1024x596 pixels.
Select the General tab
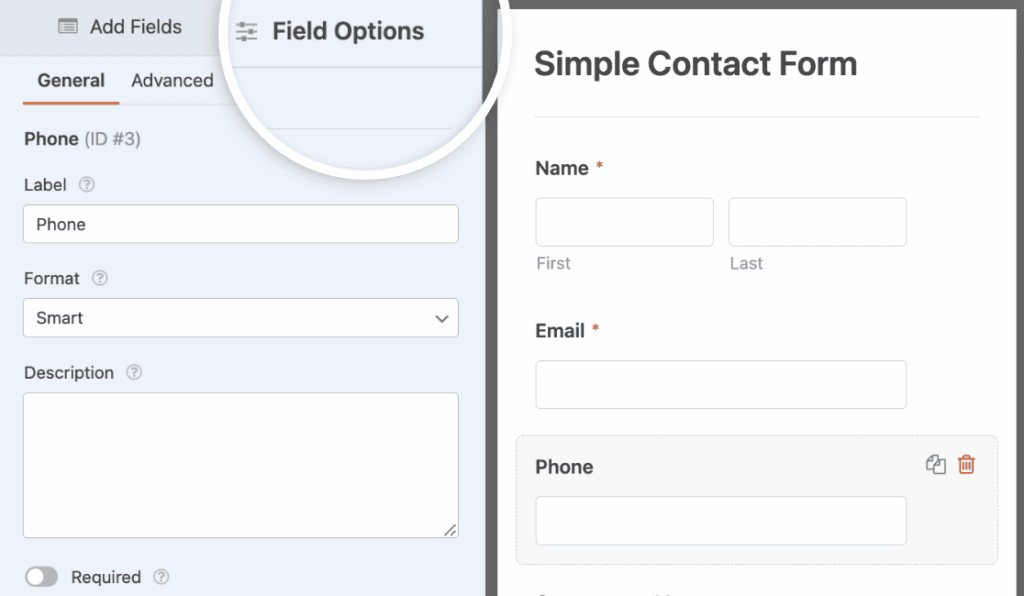[x=70, y=80]
